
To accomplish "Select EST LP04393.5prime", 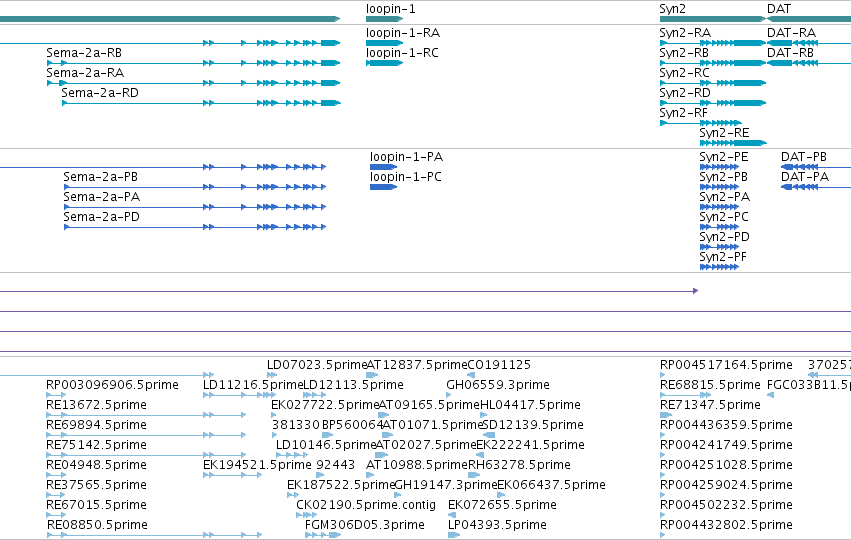I will point(497,525).
